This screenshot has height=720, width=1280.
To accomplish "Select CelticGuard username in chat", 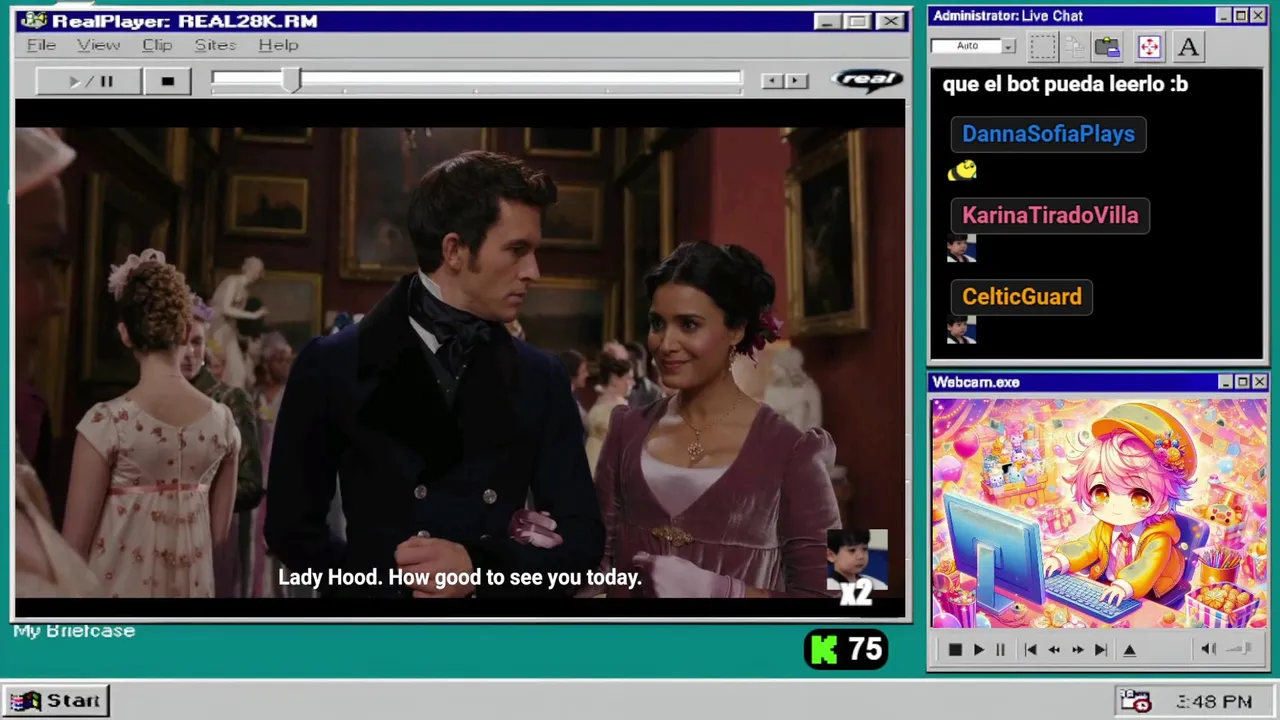I will pyautogui.click(x=1022, y=296).
